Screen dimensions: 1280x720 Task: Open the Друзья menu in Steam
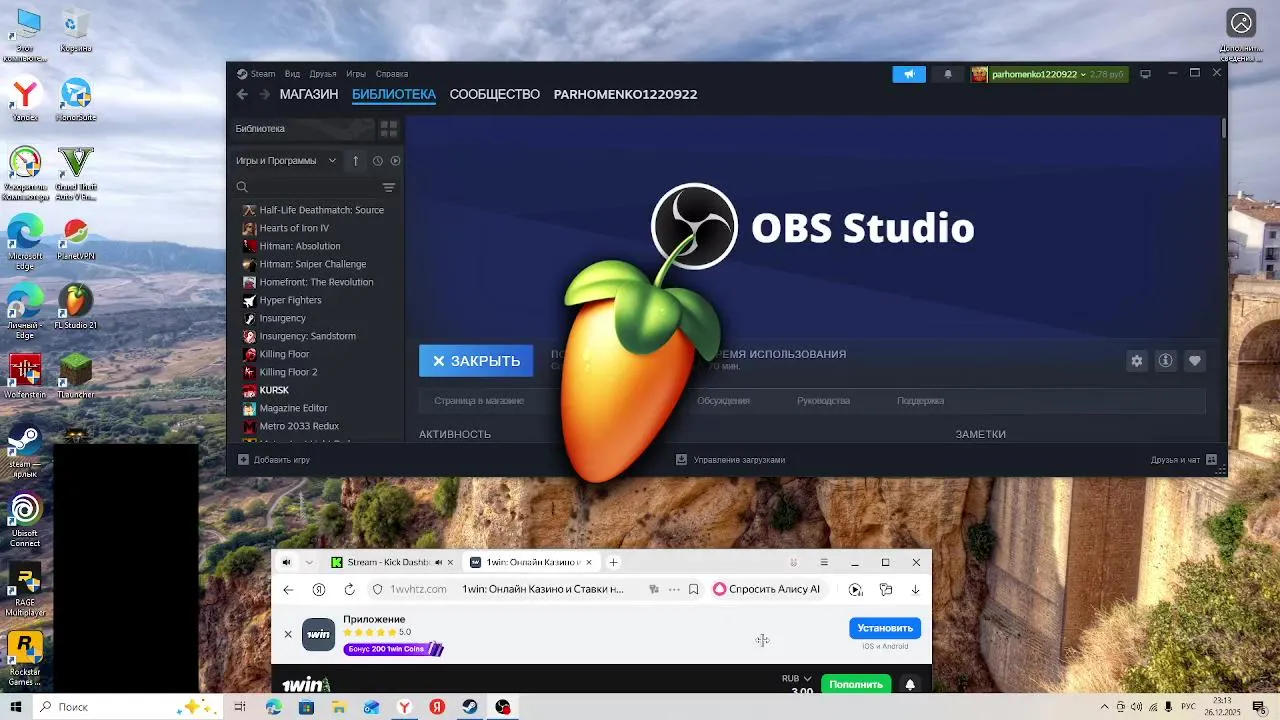tap(322, 74)
